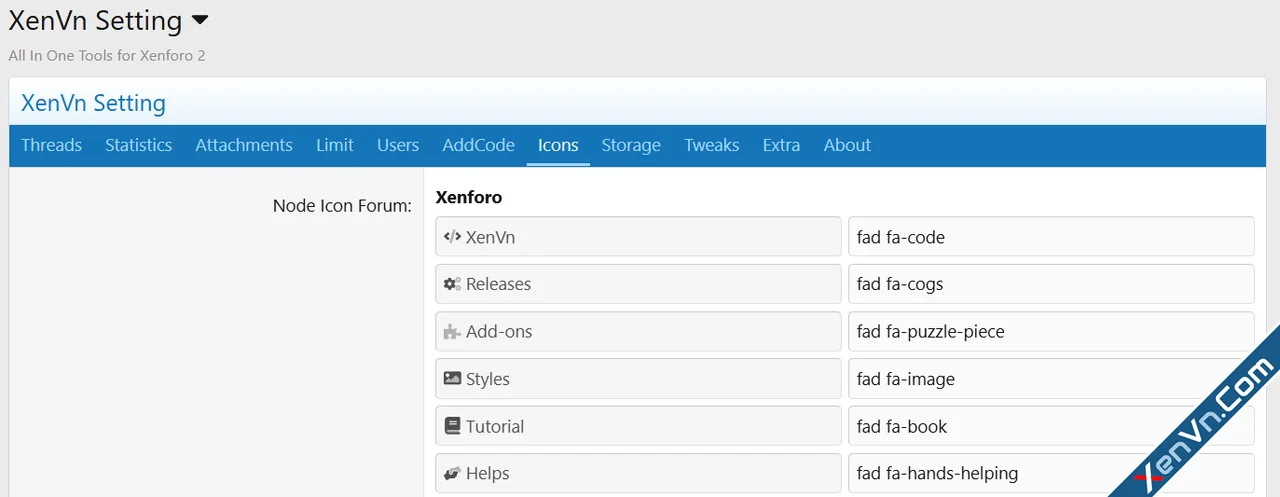The width and height of the screenshot is (1280, 497).
Task: Click the puzzle piece icon beside Add-ons
Action: (x=452, y=332)
